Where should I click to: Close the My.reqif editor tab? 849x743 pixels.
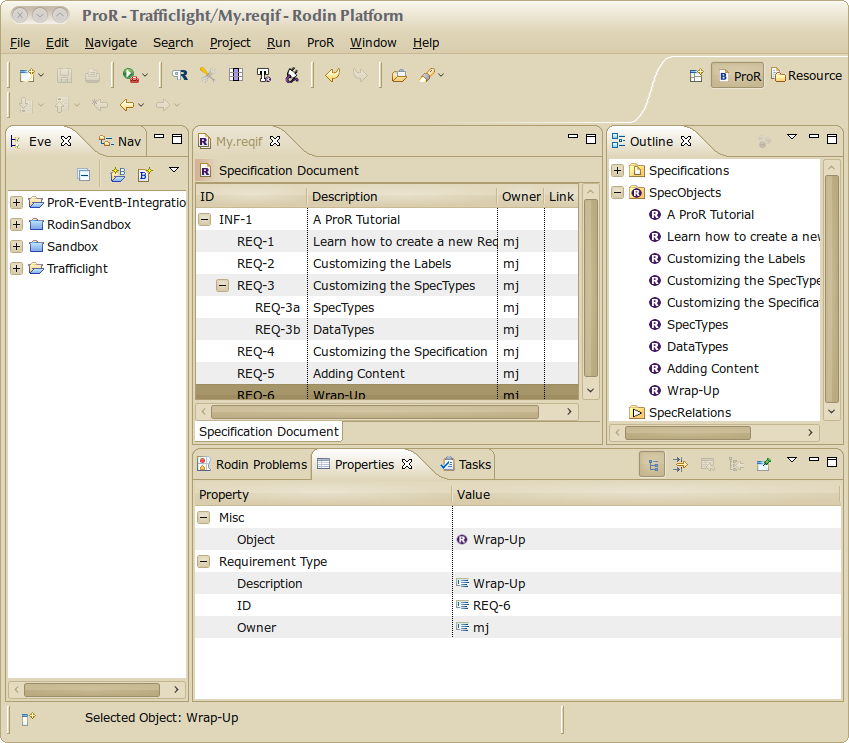tap(275, 141)
